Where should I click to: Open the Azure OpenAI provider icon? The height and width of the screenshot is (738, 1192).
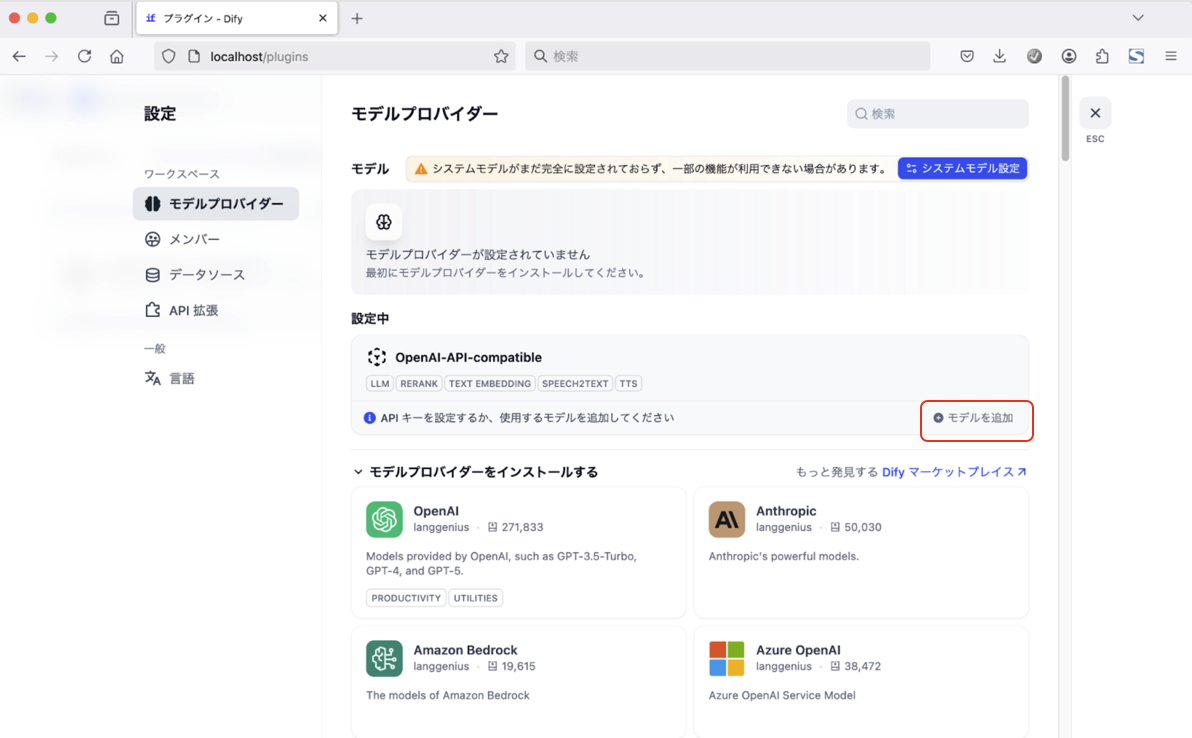click(727, 658)
